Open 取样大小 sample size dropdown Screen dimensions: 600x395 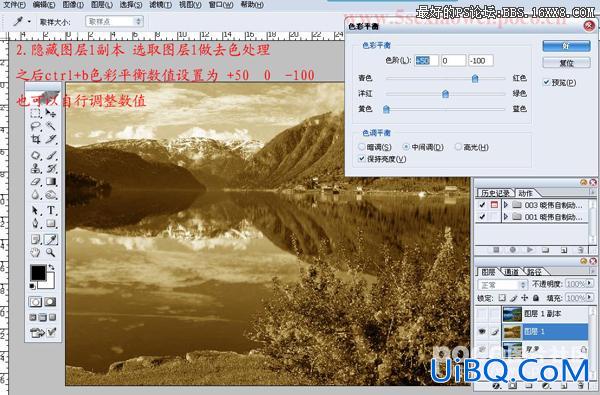pos(114,21)
